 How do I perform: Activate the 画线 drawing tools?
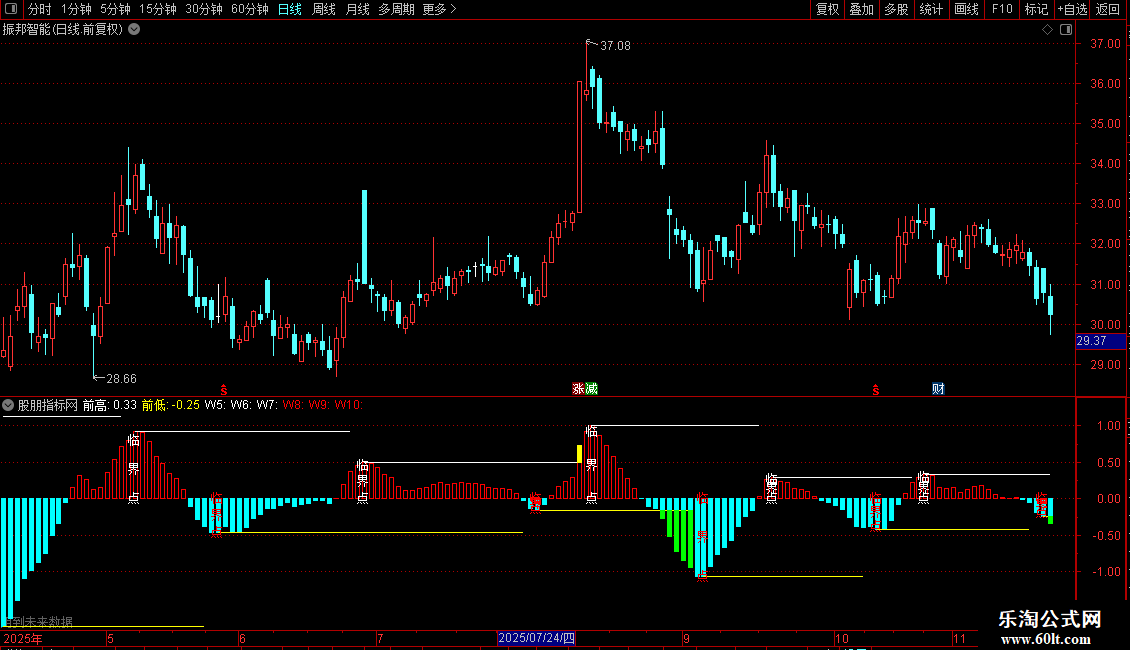[x=966, y=9]
